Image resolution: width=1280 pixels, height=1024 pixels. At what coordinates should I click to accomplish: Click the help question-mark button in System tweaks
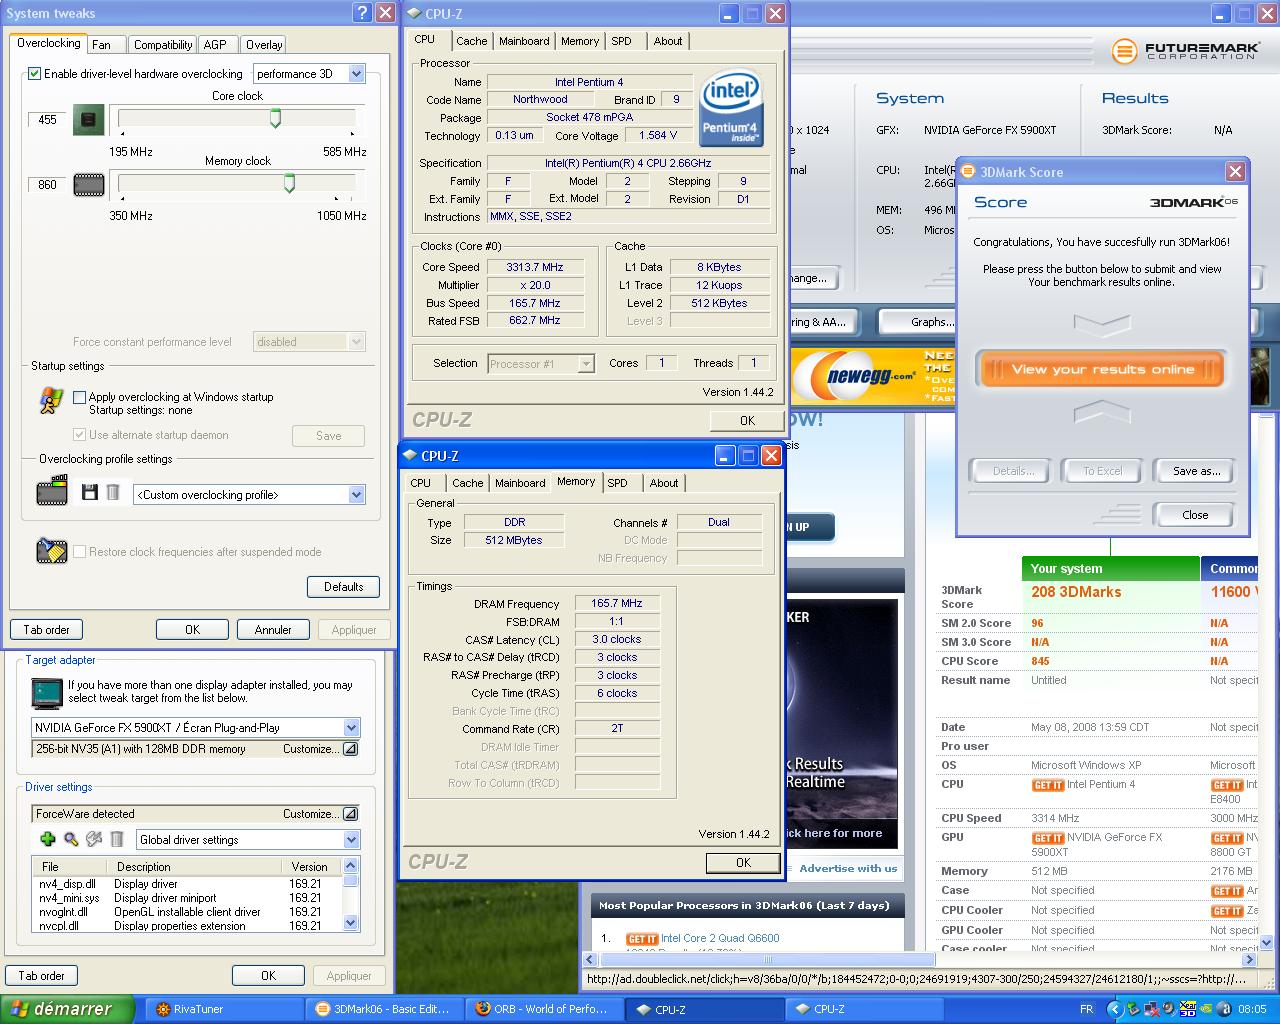361,13
